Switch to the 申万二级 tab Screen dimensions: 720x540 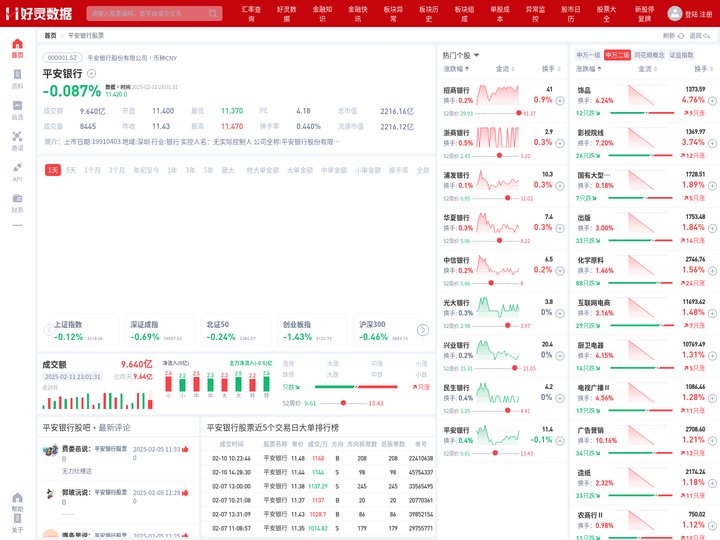point(617,55)
